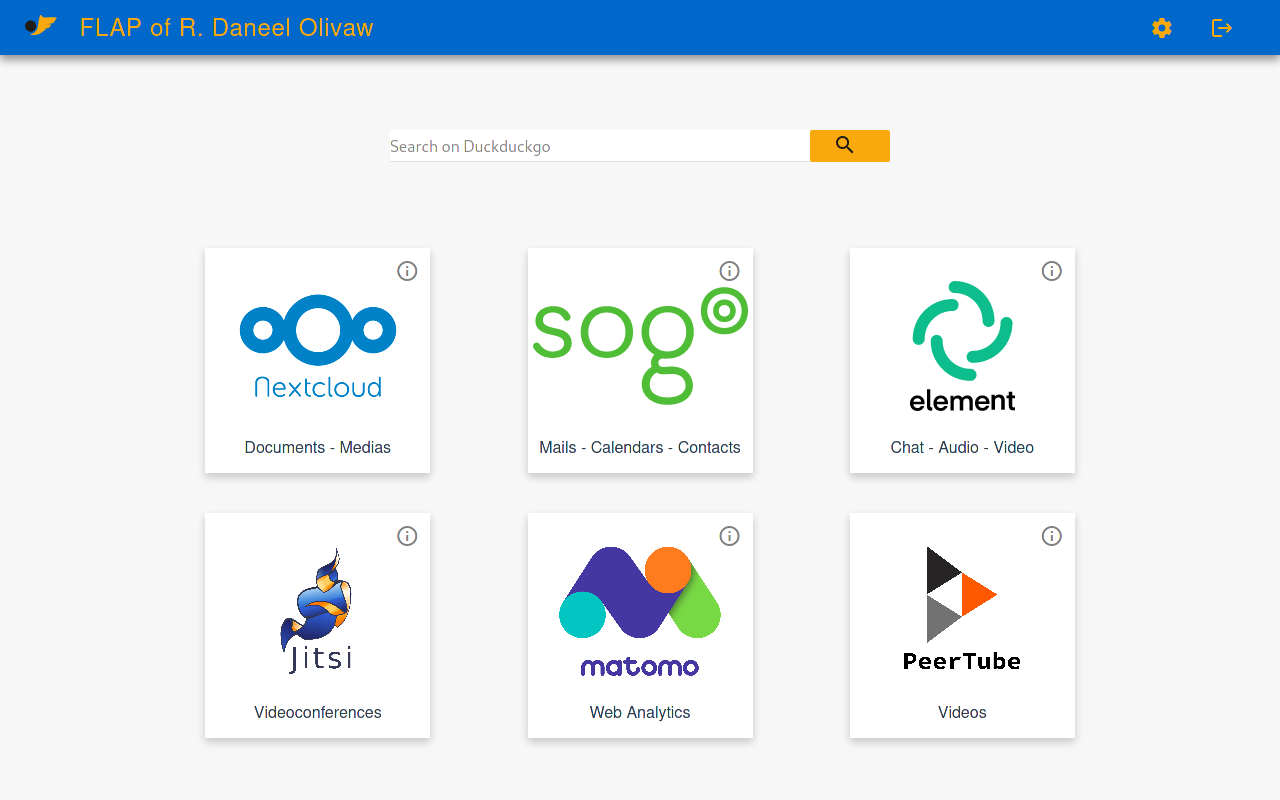Screen dimensions: 1280x800
Task: Open the PeerTube logo
Action: coord(962,608)
